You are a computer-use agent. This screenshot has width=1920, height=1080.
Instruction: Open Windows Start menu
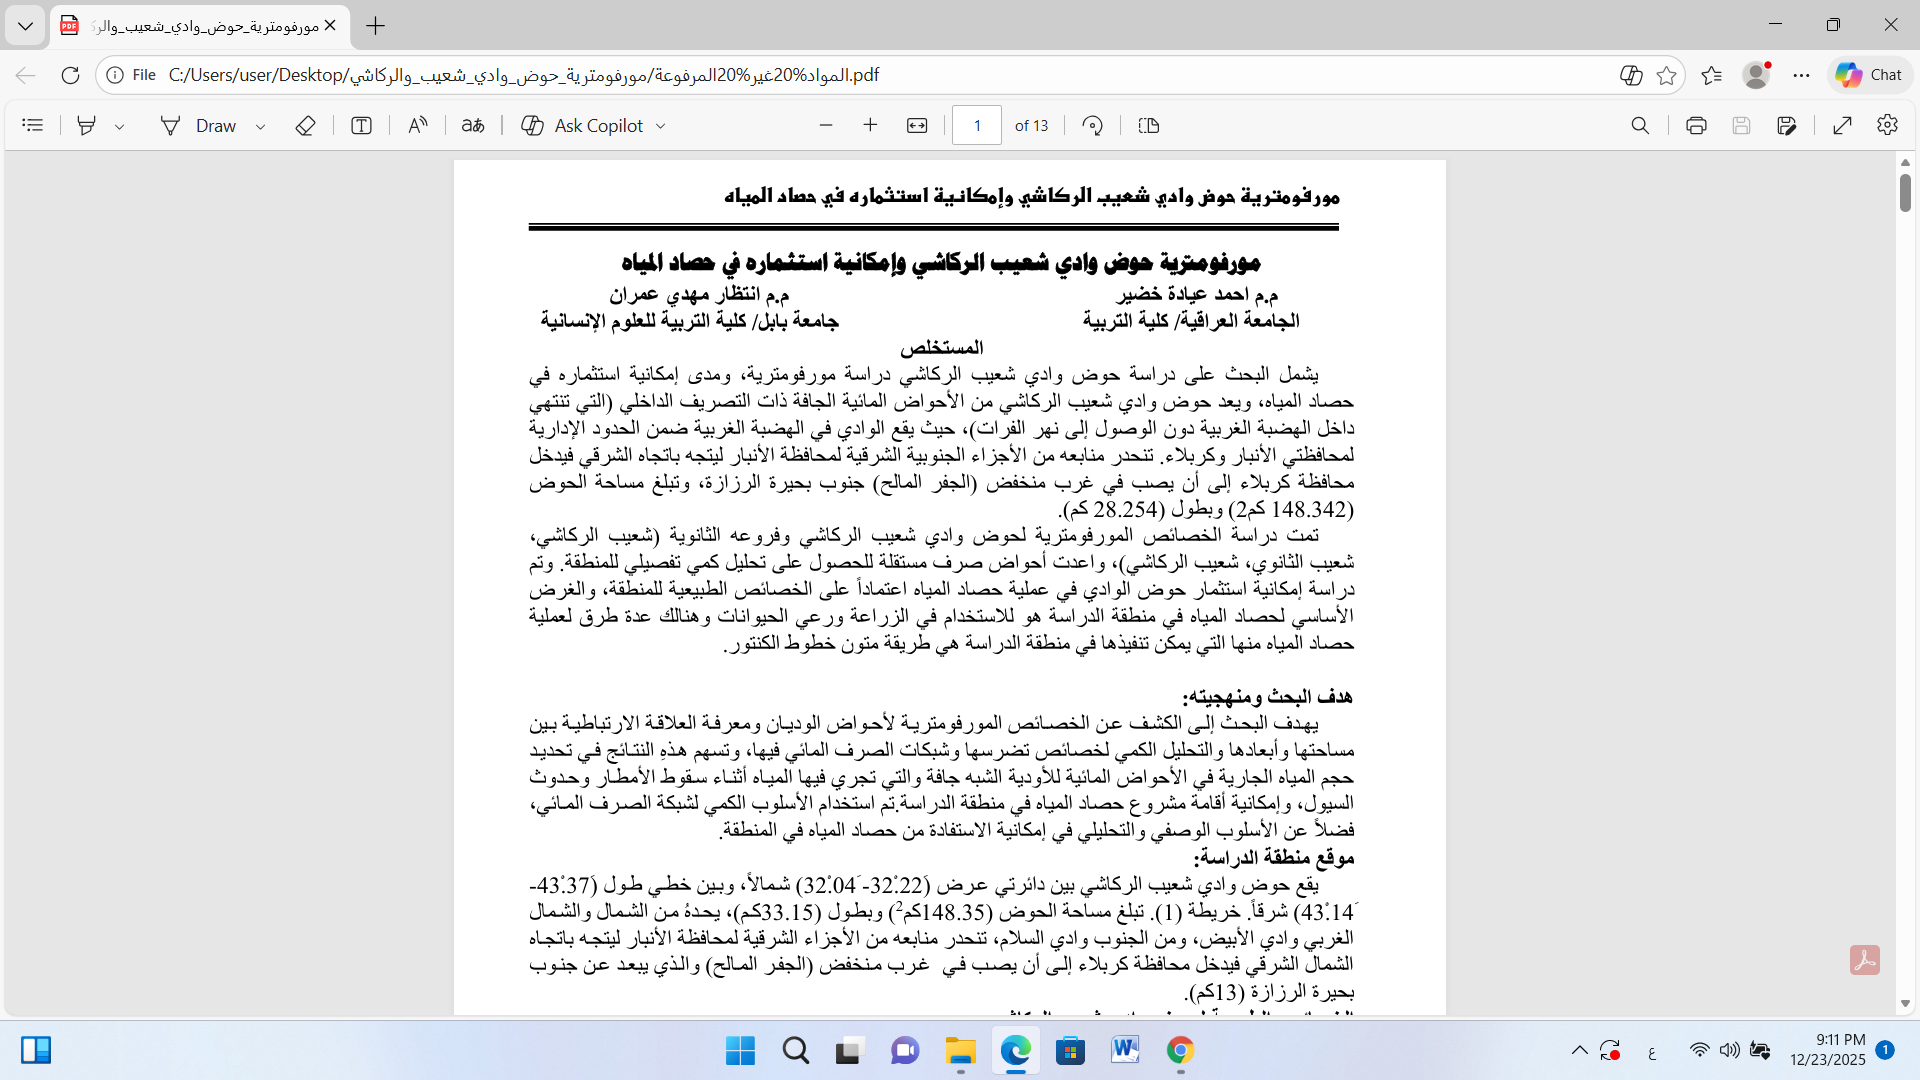(x=741, y=1051)
